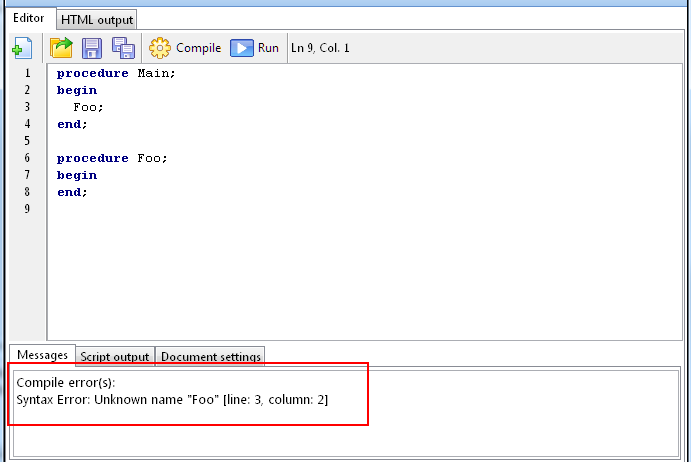Click the "Foo;" call on line 3
This screenshot has height=462, width=691.
pos(88,107)
